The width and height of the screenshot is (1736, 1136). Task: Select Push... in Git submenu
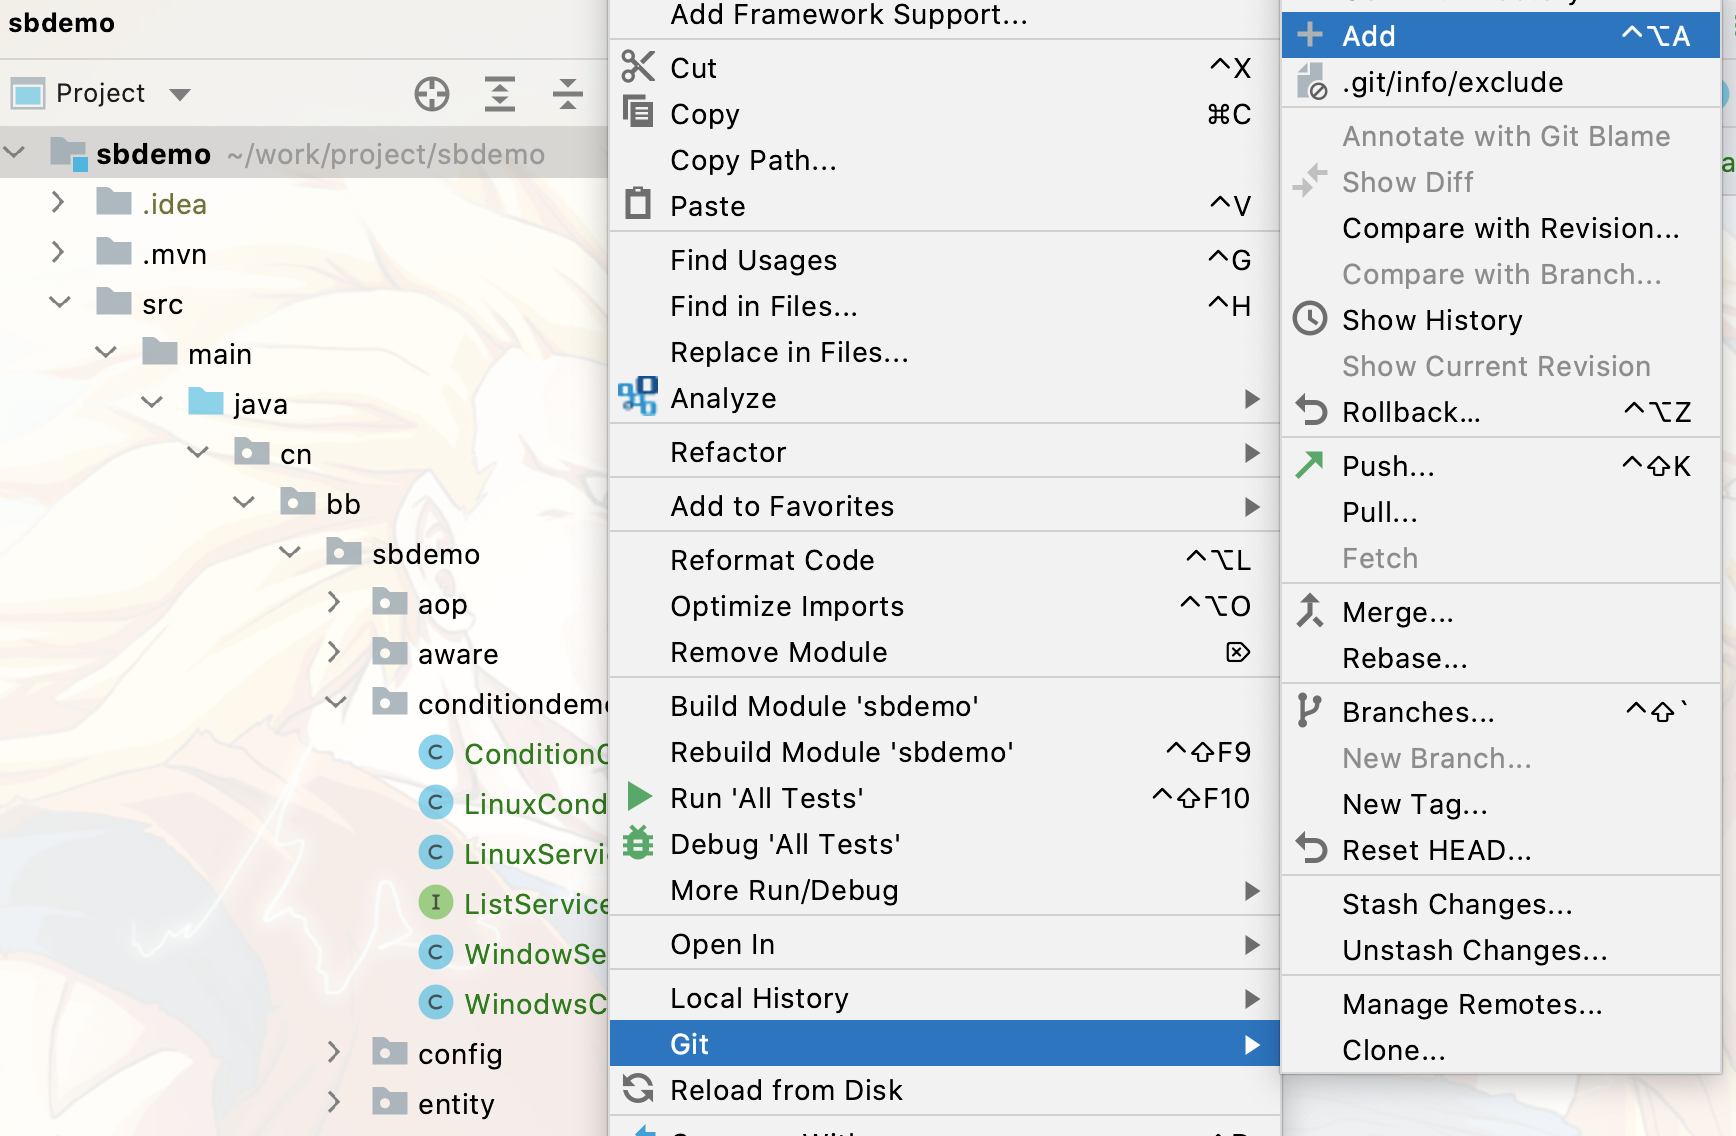click(x=1388, y=466)
